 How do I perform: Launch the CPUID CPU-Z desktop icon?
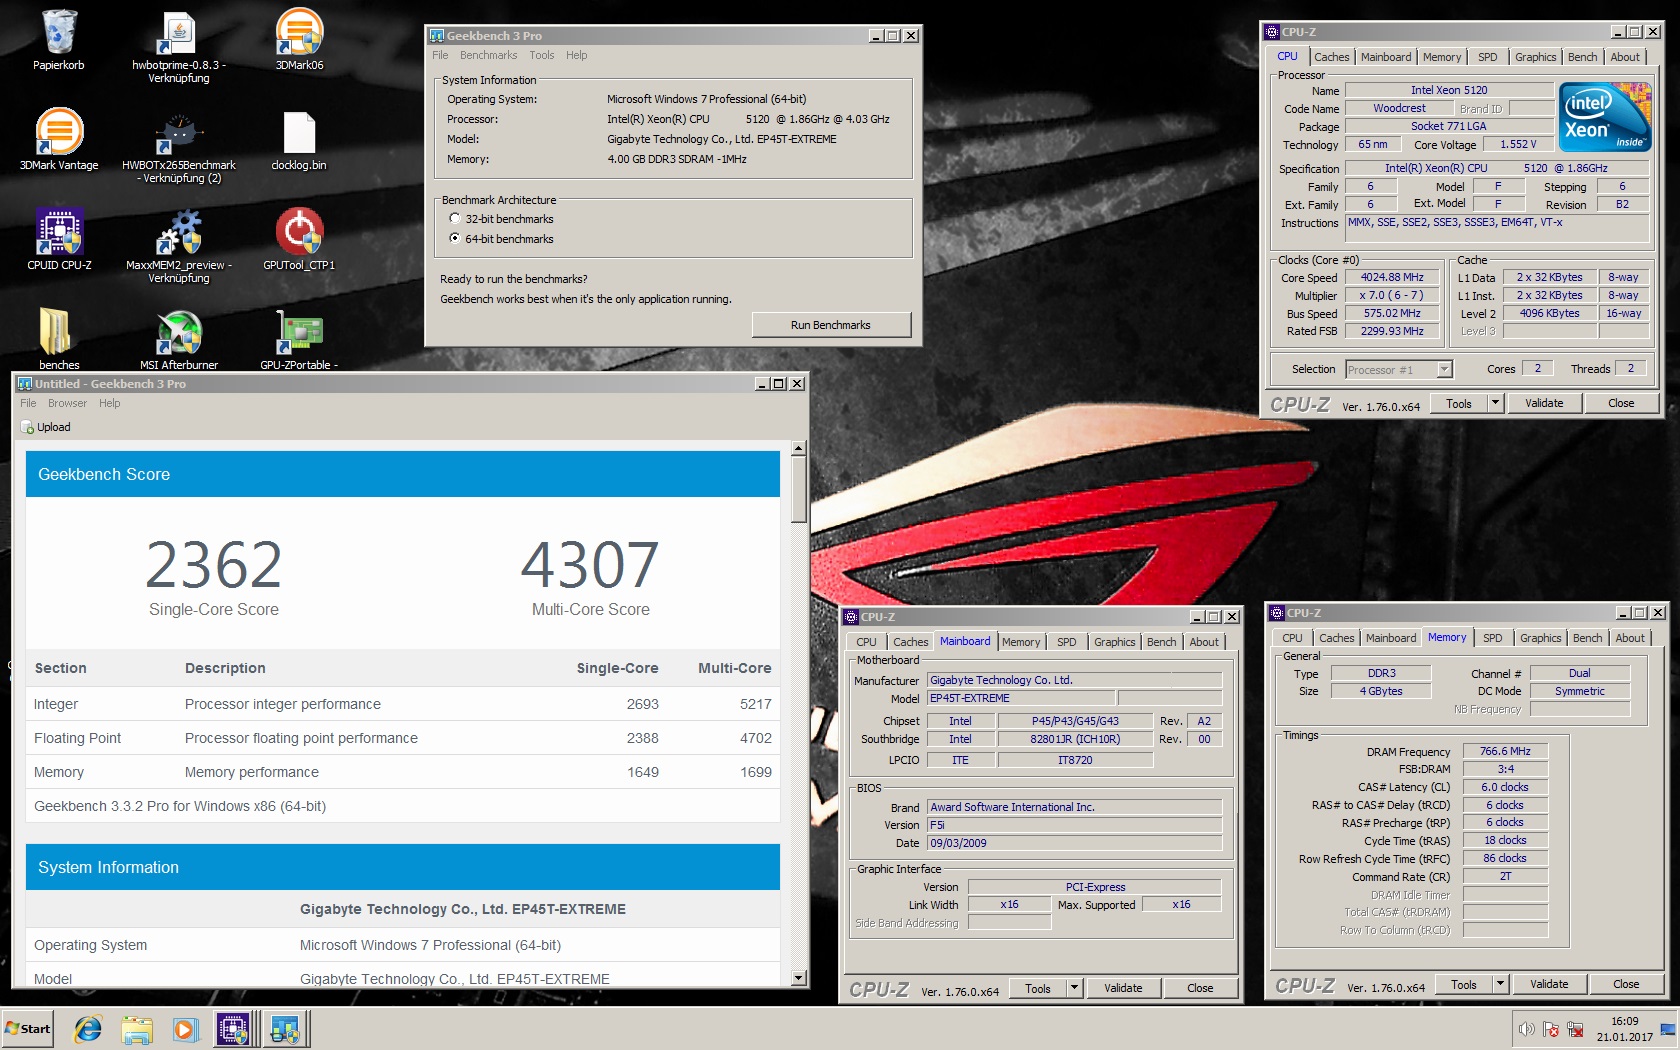point(59,232)
